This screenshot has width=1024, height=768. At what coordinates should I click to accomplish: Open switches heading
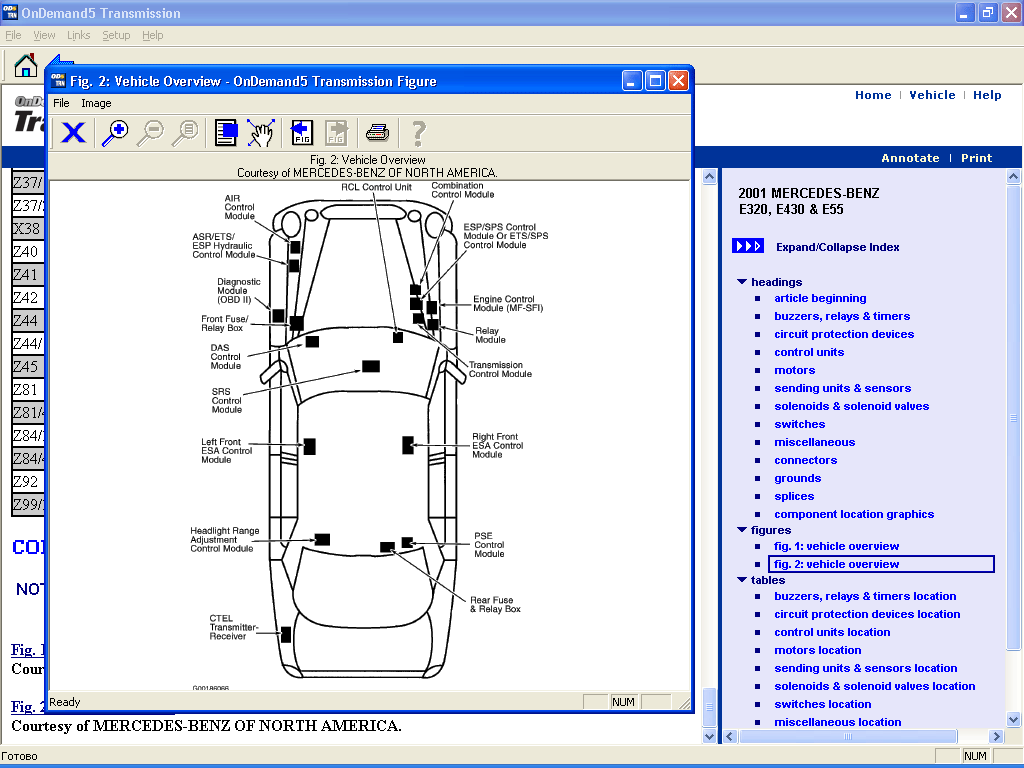click(799, 424)
